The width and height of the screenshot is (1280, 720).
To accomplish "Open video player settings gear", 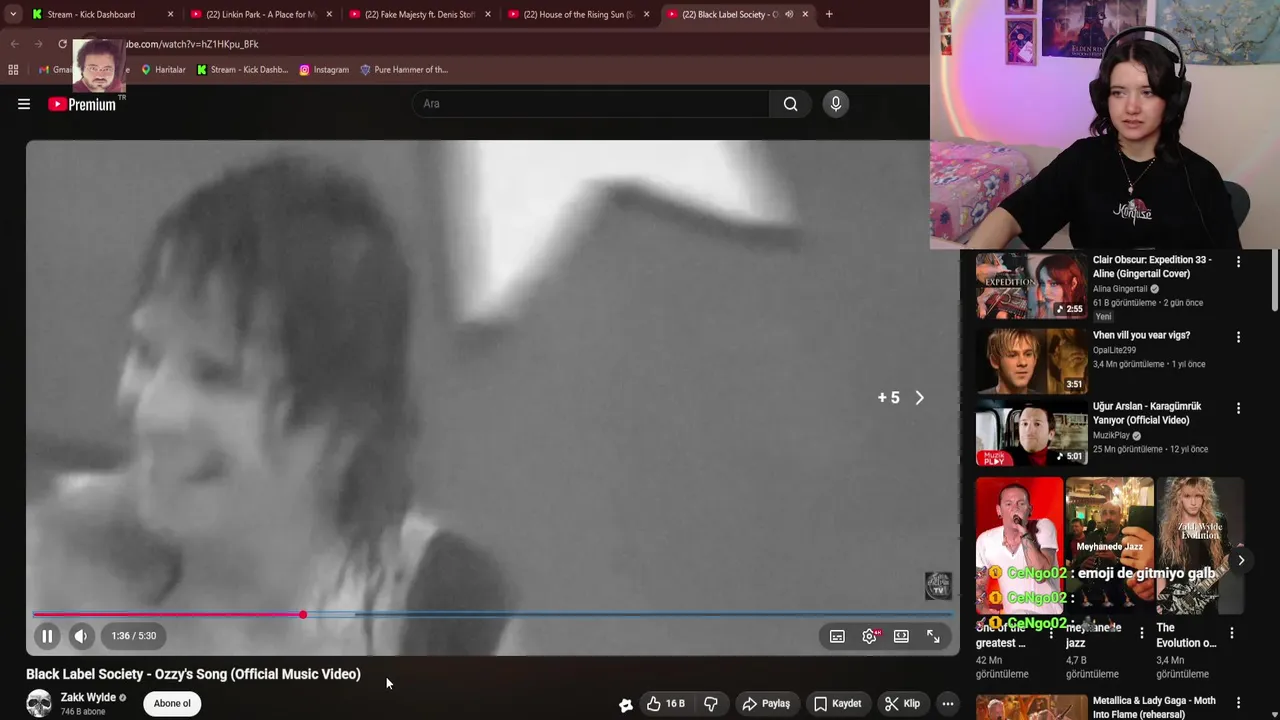I will point(870,636).
